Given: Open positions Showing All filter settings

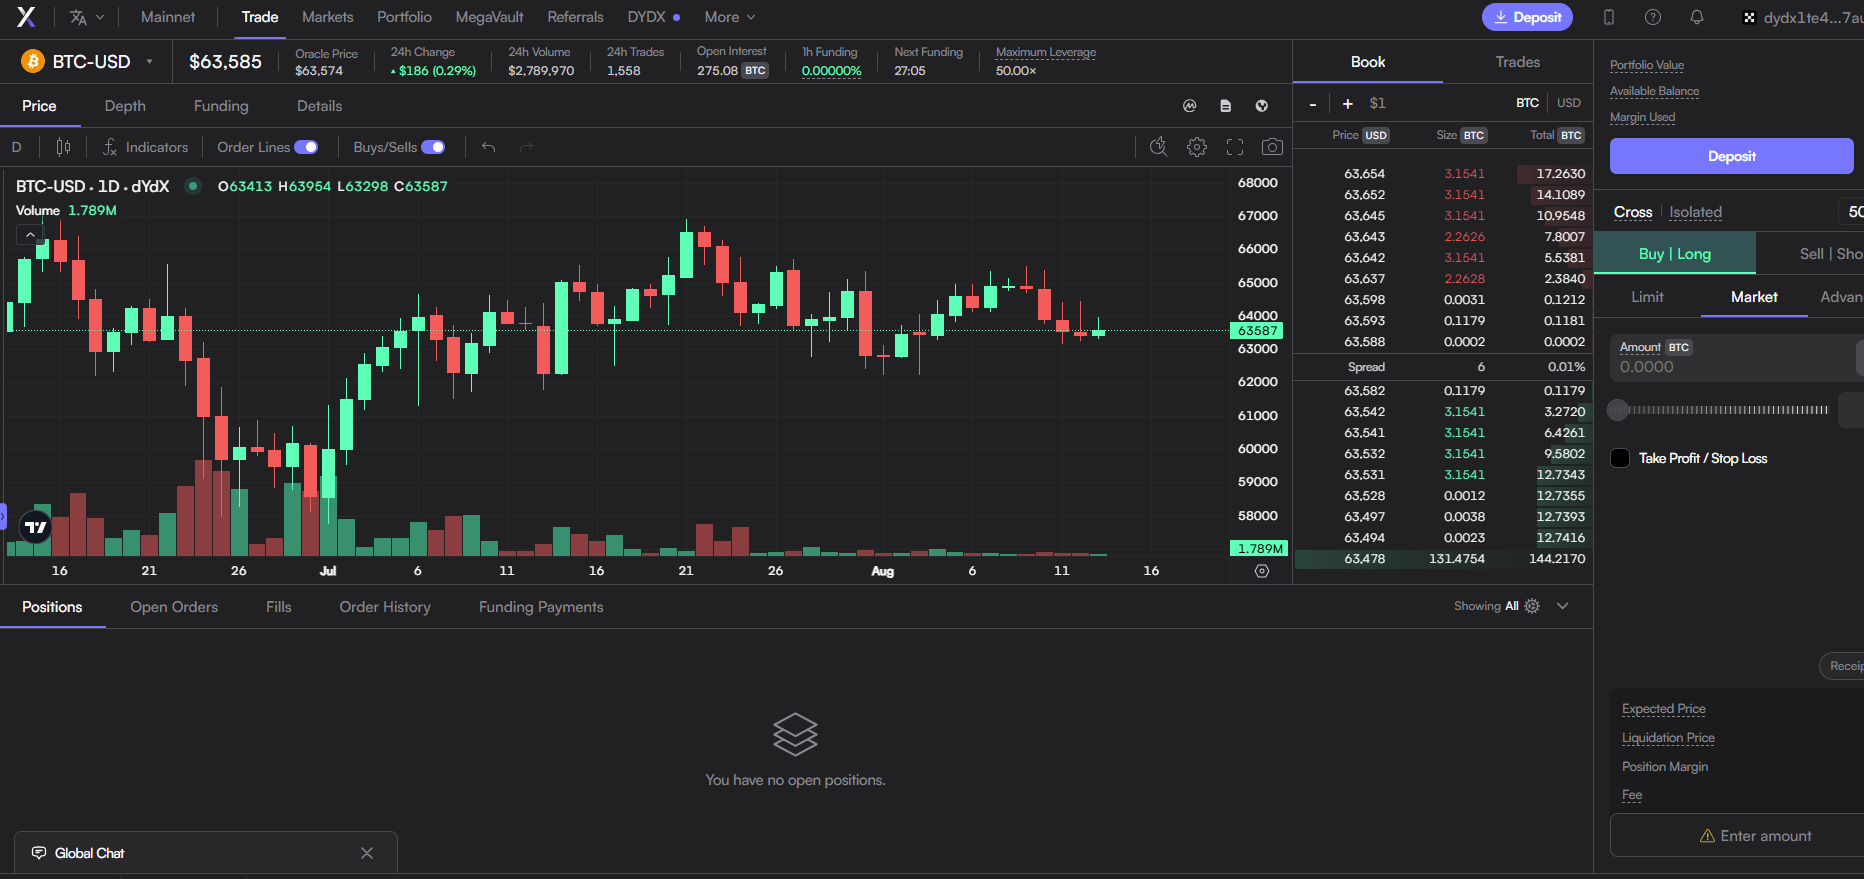Looking at the screenshot, I should (1532, 606).
